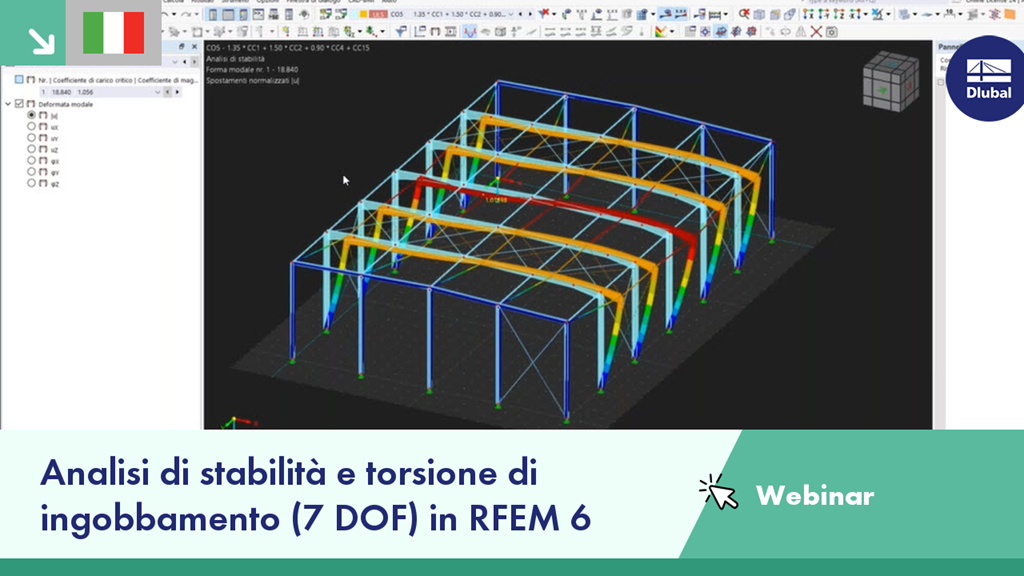Select the φY radio button
The height and width of the screenshot is (576, 1024).
click(x=31, y=172)
